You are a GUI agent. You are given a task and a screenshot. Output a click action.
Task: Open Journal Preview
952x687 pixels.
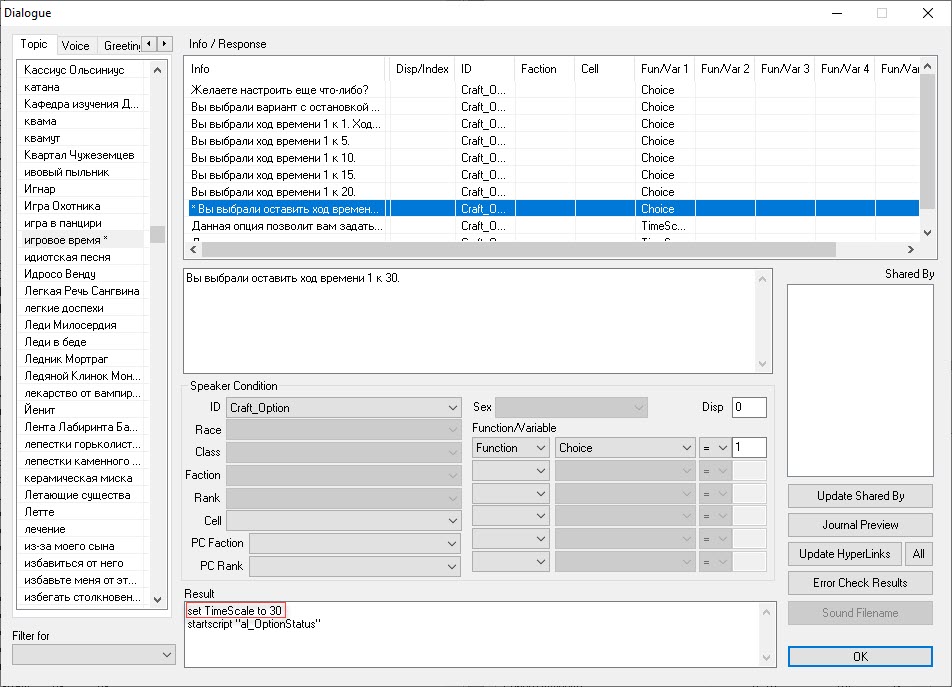(860, 525)
